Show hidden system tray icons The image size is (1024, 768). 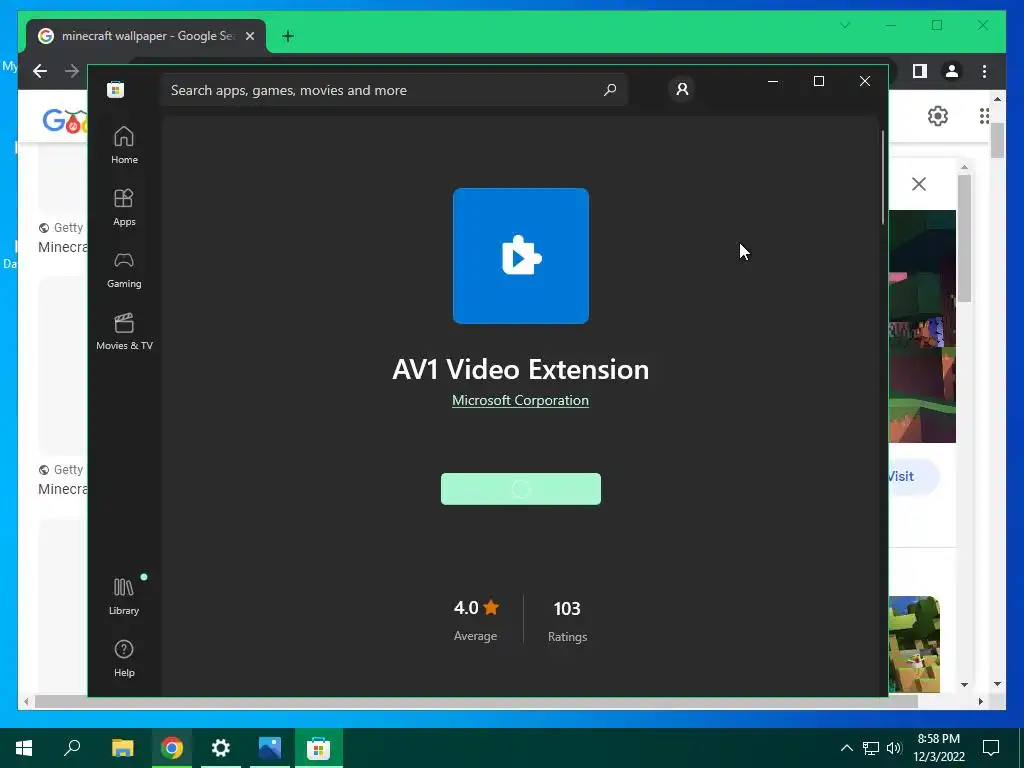click(x=846, y=748)
